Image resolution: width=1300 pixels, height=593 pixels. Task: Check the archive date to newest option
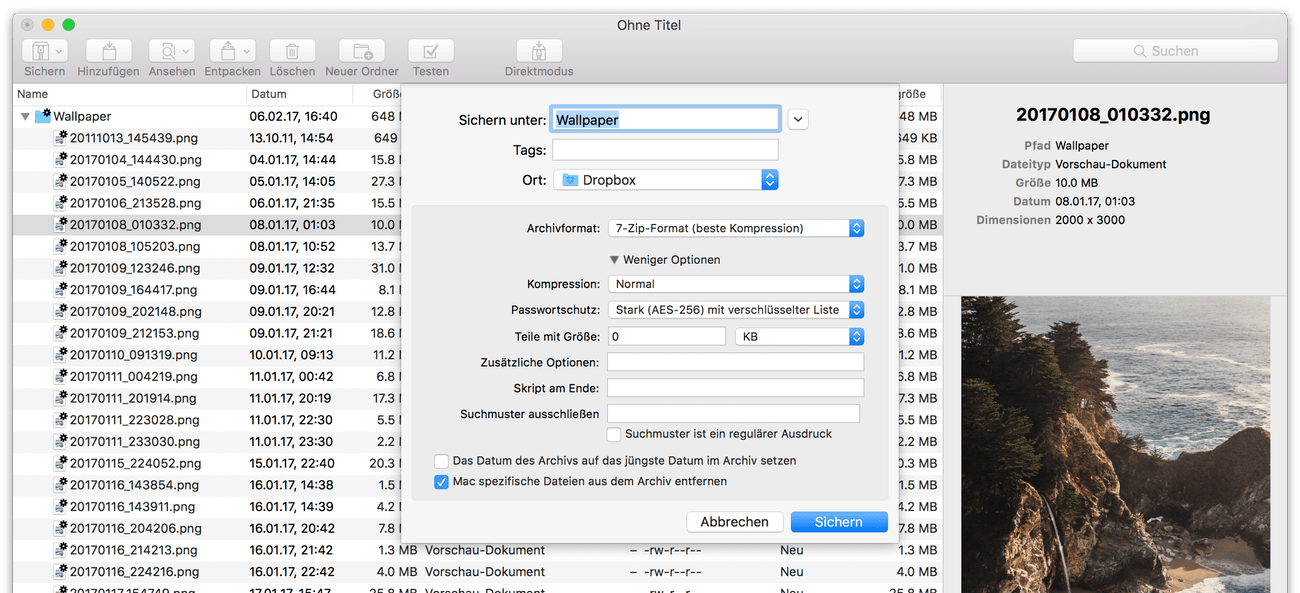pyautogui.click(x=441, y=461)
